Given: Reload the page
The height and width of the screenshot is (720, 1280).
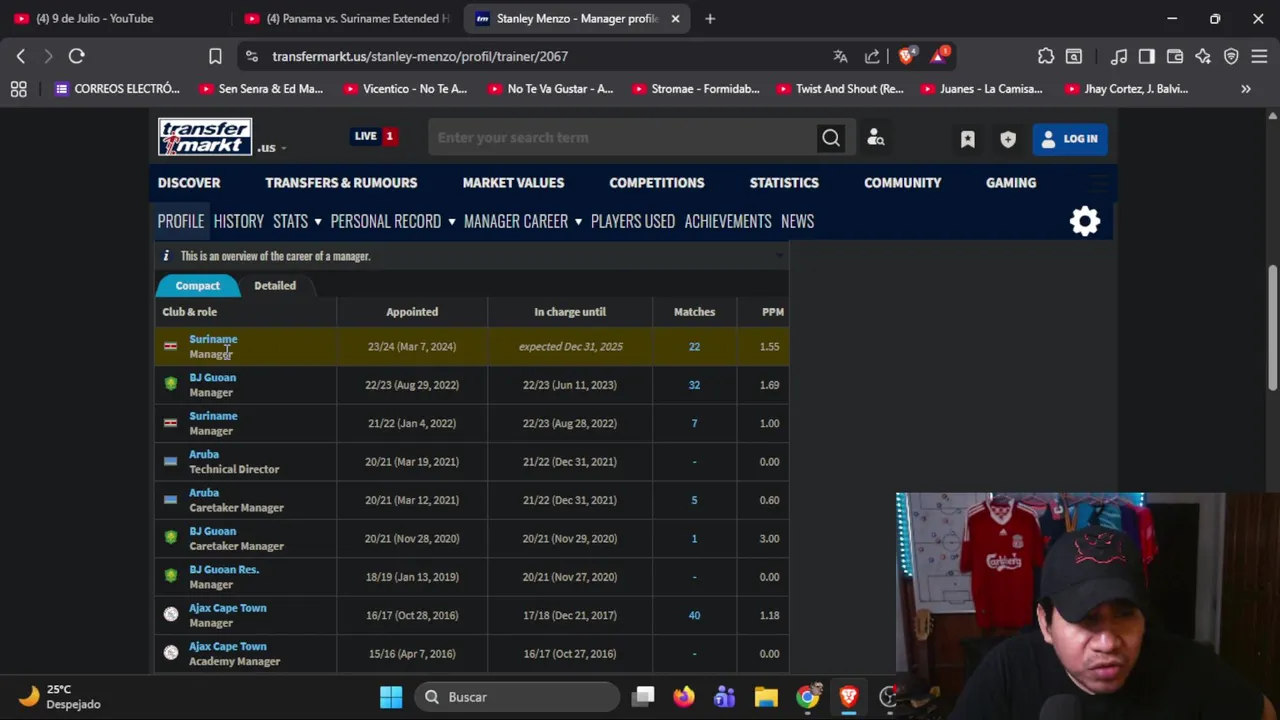Looking at the screenshot, I should click(x=76, y=56).
